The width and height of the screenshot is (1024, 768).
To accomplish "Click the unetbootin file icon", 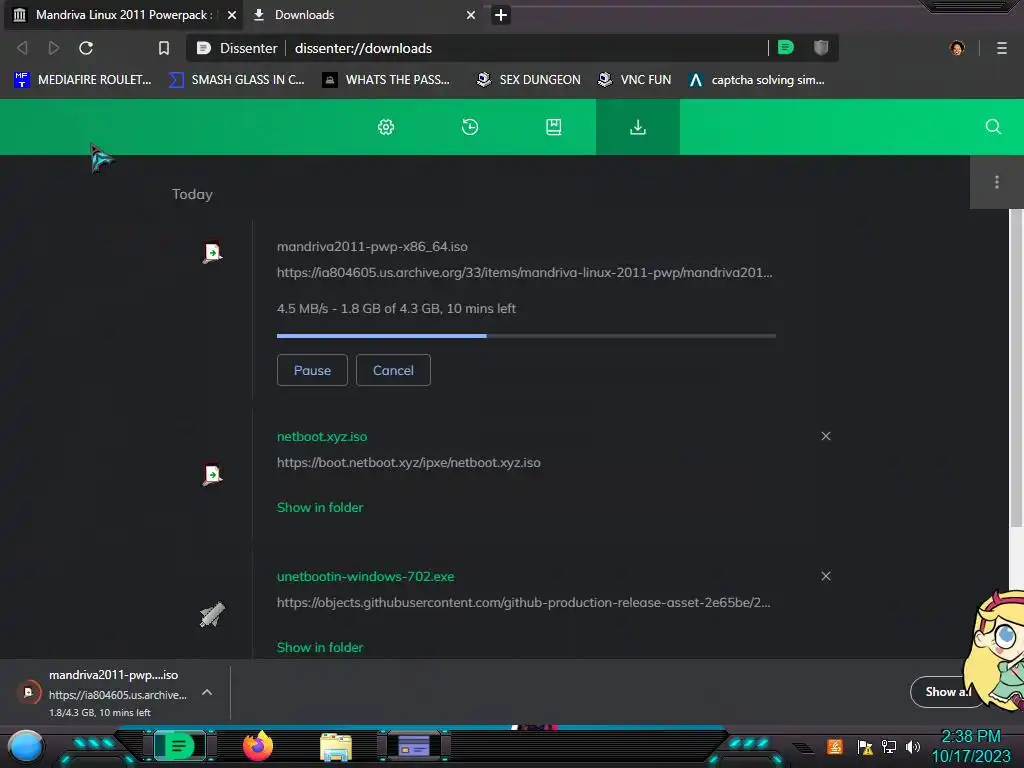I will point(212,615).
